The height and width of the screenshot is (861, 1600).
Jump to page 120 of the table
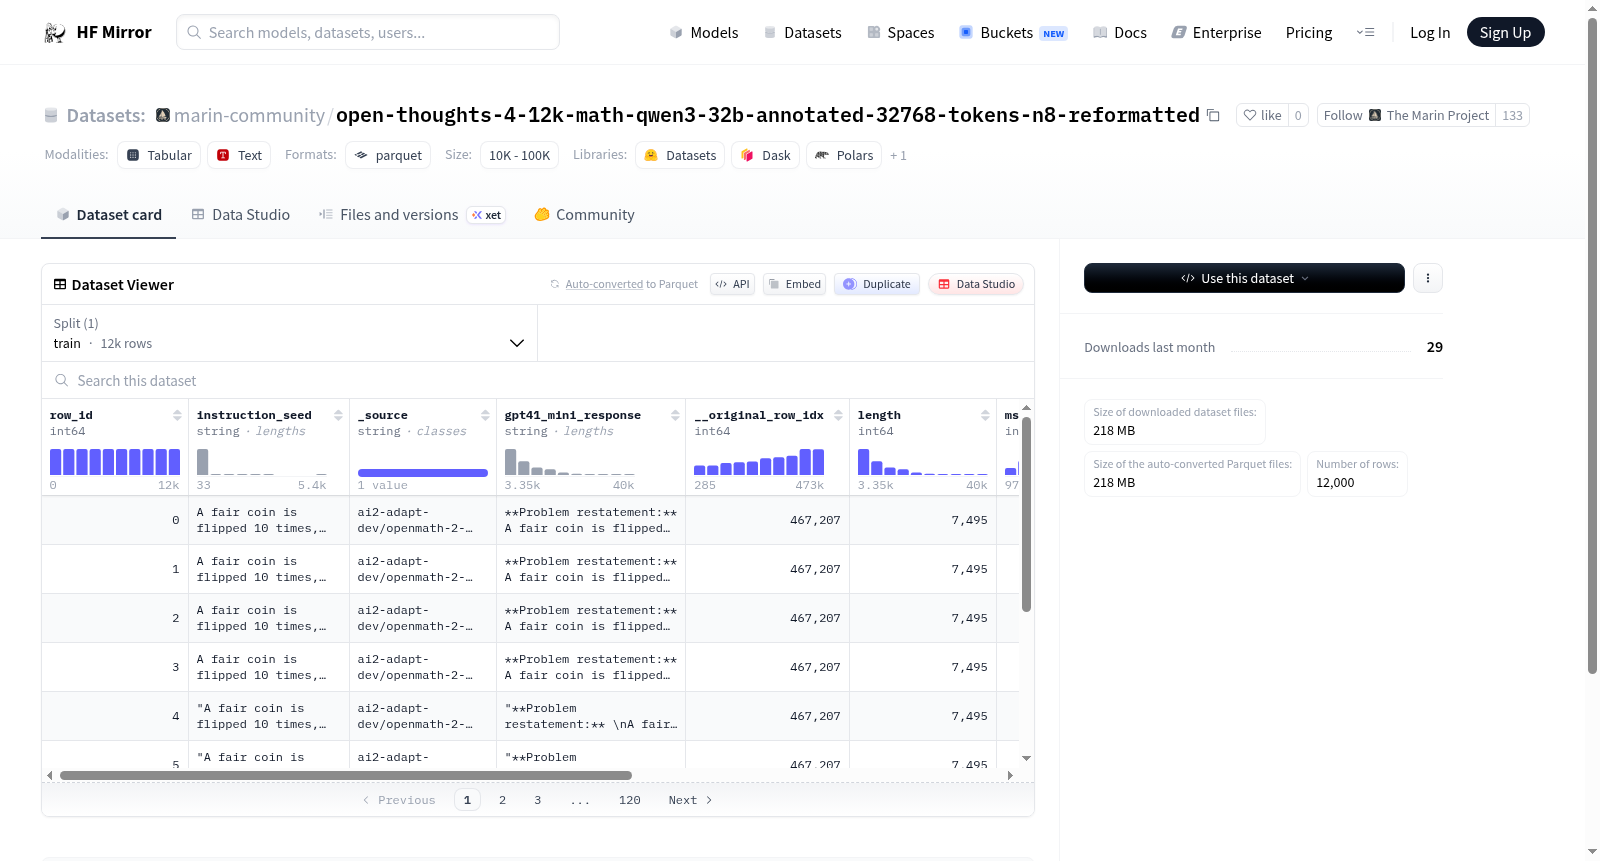pos(630,800)
